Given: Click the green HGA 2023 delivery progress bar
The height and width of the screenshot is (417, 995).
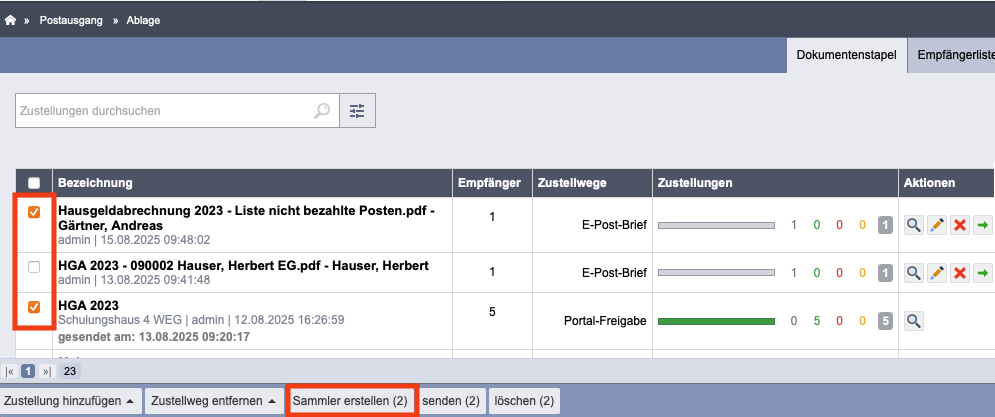Looking at the screenshot, I should (716, 321).
